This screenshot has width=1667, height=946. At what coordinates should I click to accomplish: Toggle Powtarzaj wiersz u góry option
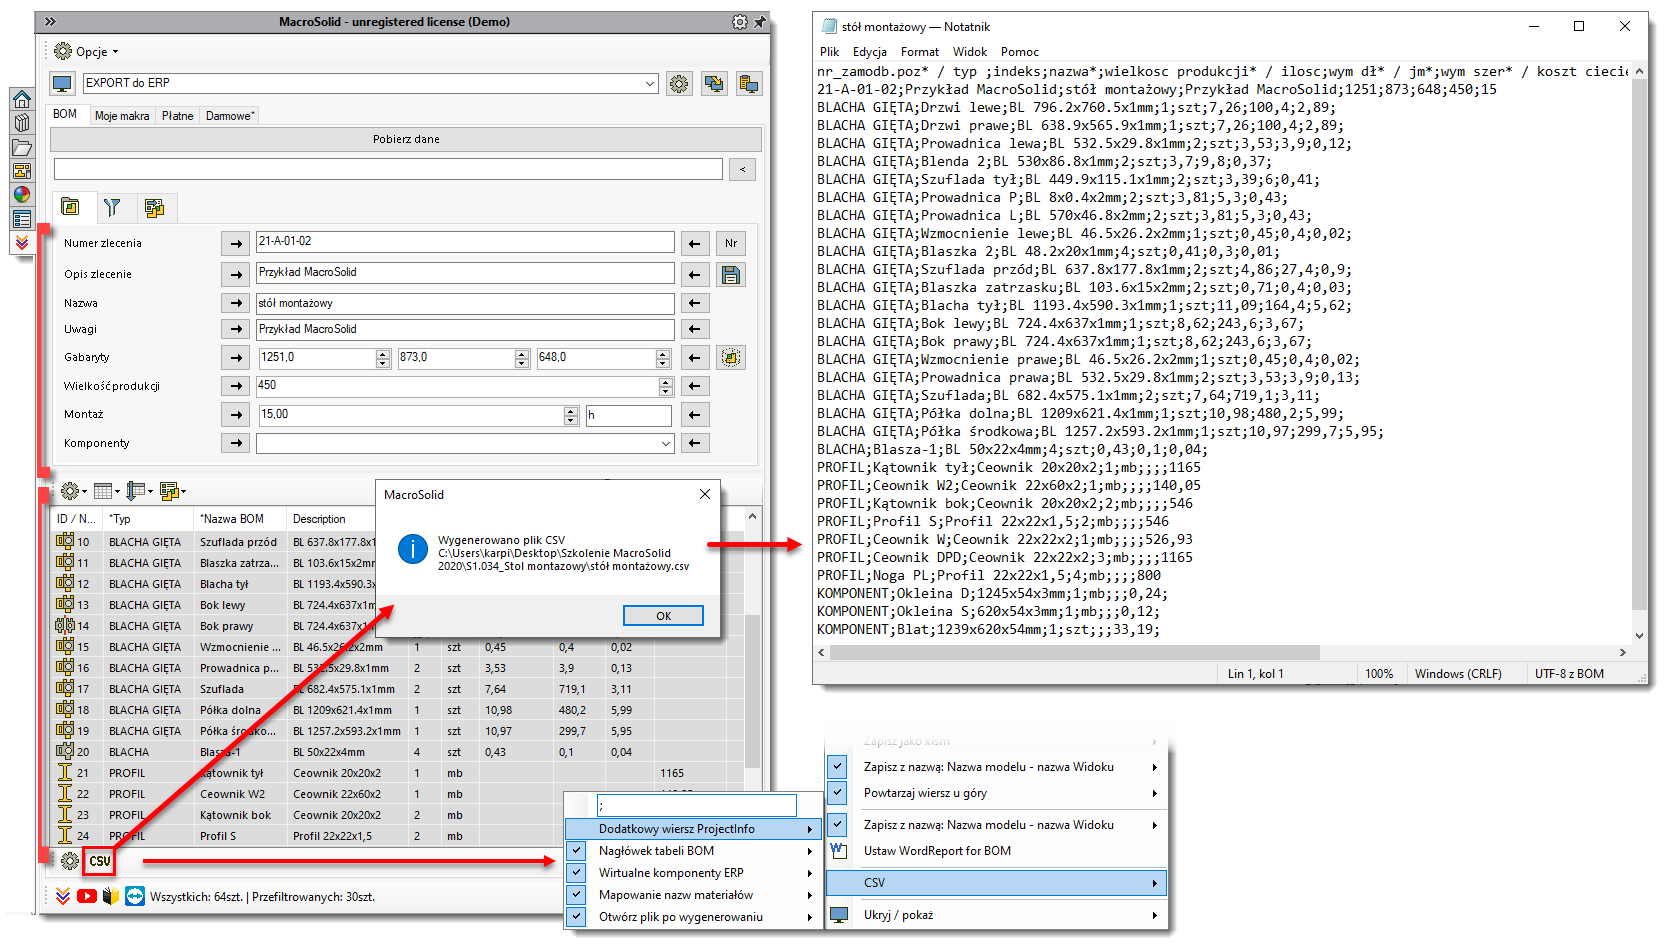point(838,793)
